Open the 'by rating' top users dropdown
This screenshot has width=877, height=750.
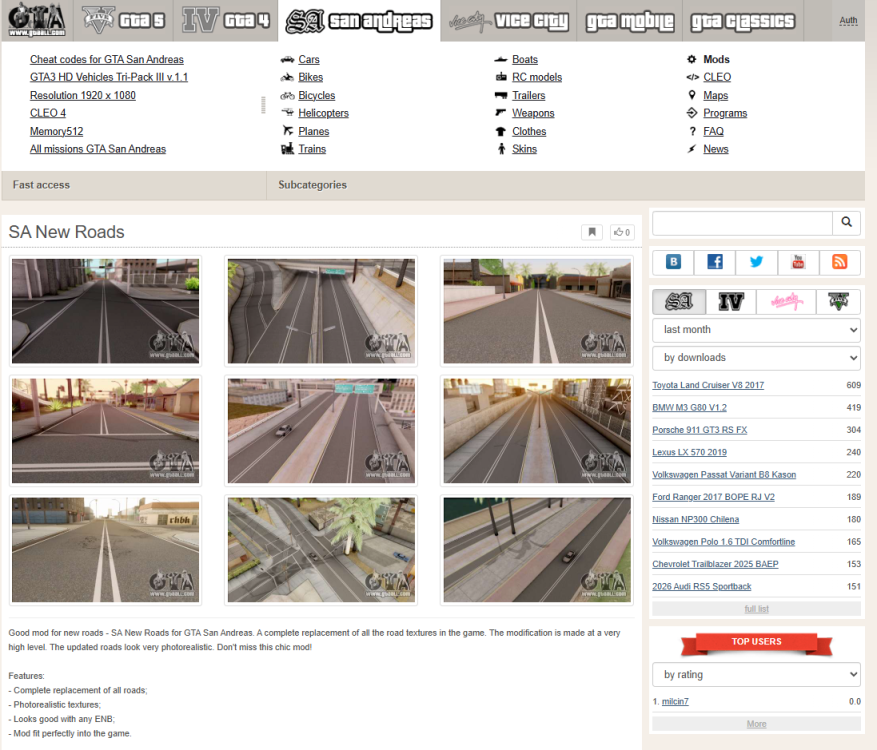click(756, 674)
